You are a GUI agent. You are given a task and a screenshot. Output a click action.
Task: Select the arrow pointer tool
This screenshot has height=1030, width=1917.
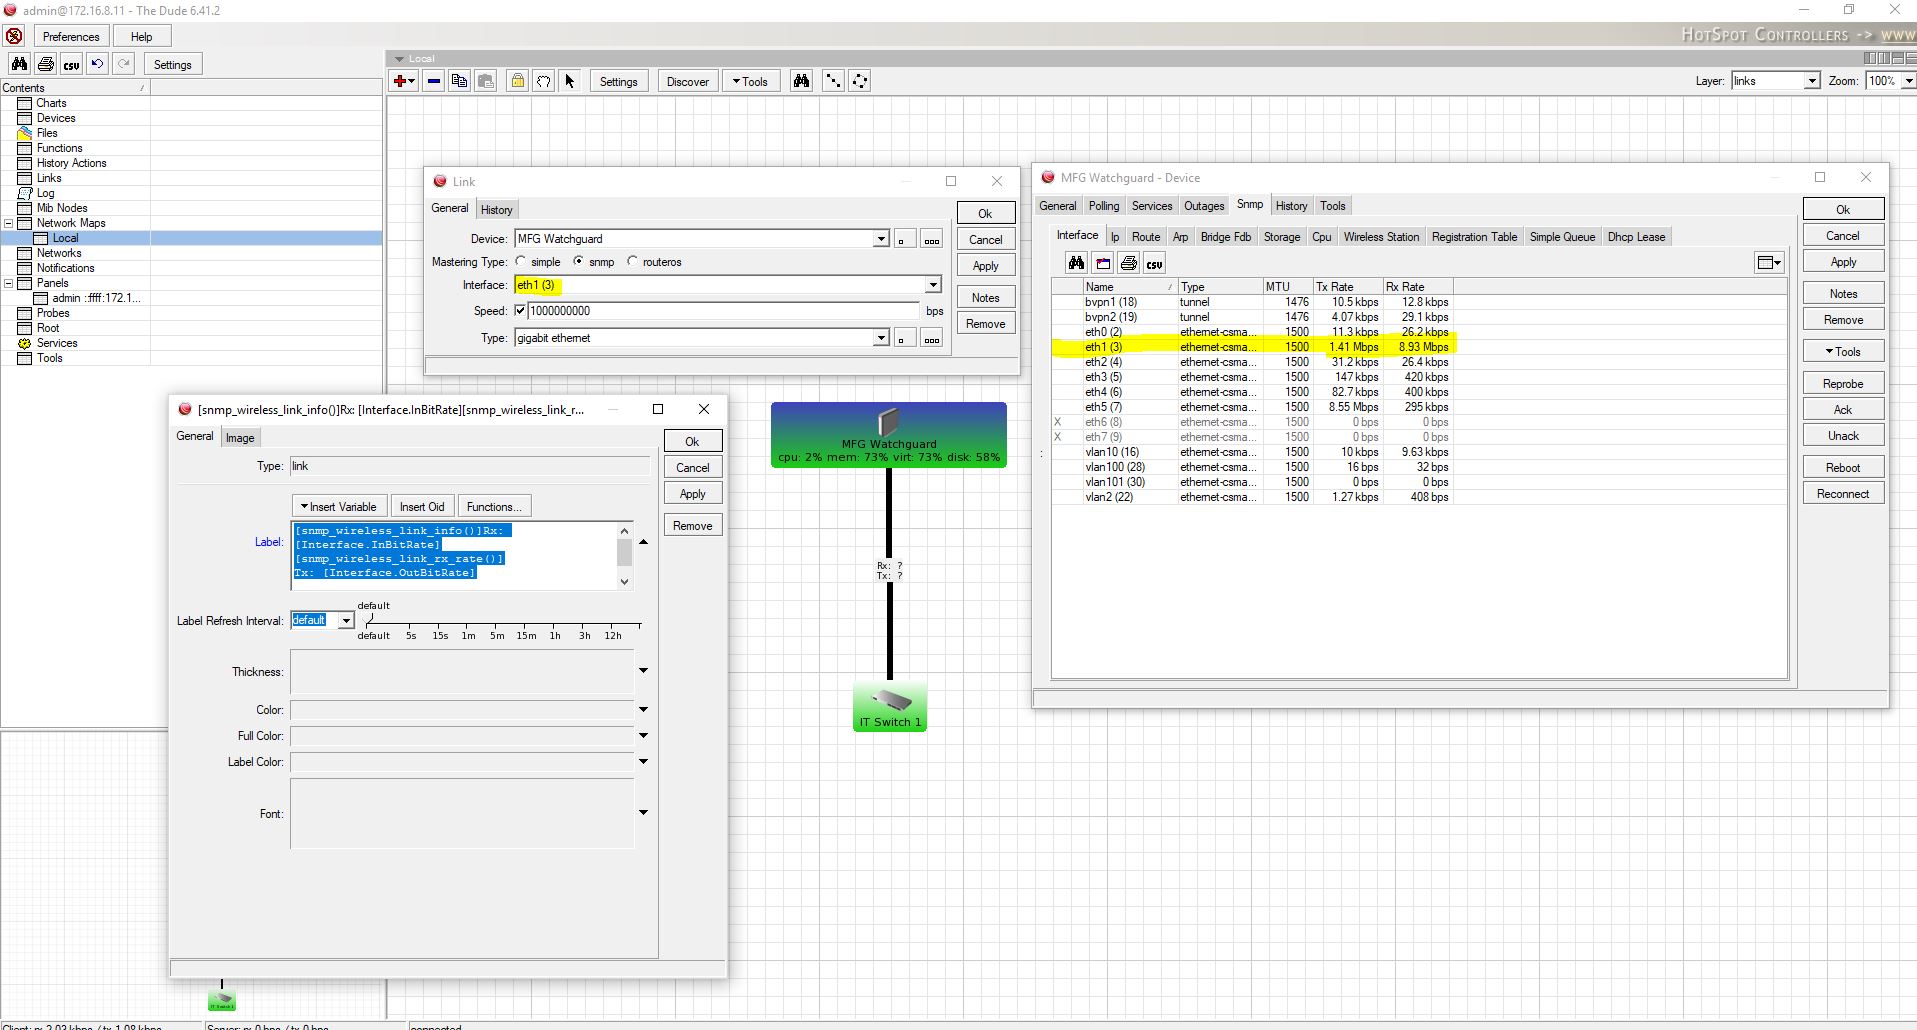click(570, 81)
